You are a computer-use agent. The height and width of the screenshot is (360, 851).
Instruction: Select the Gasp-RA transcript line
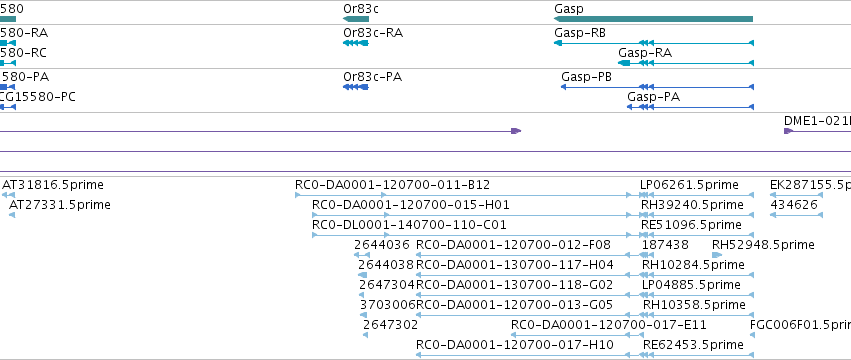(x=686, y=63)
